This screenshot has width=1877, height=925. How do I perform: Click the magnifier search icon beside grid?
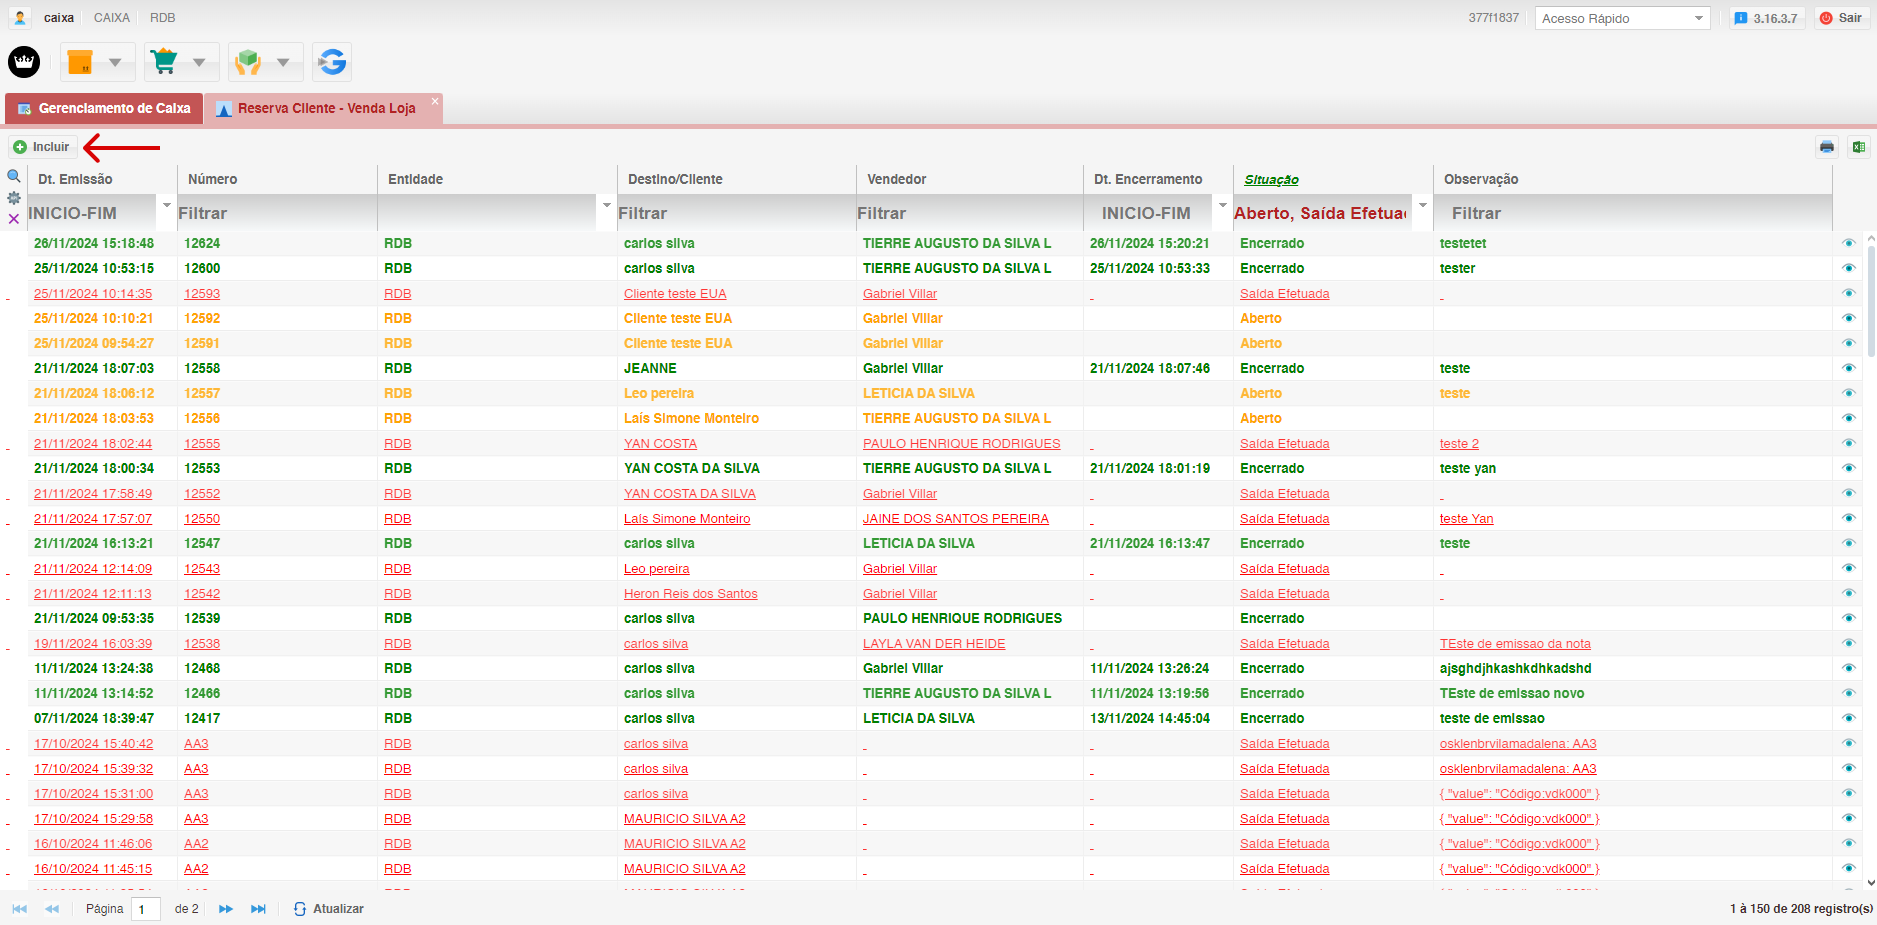14,177
